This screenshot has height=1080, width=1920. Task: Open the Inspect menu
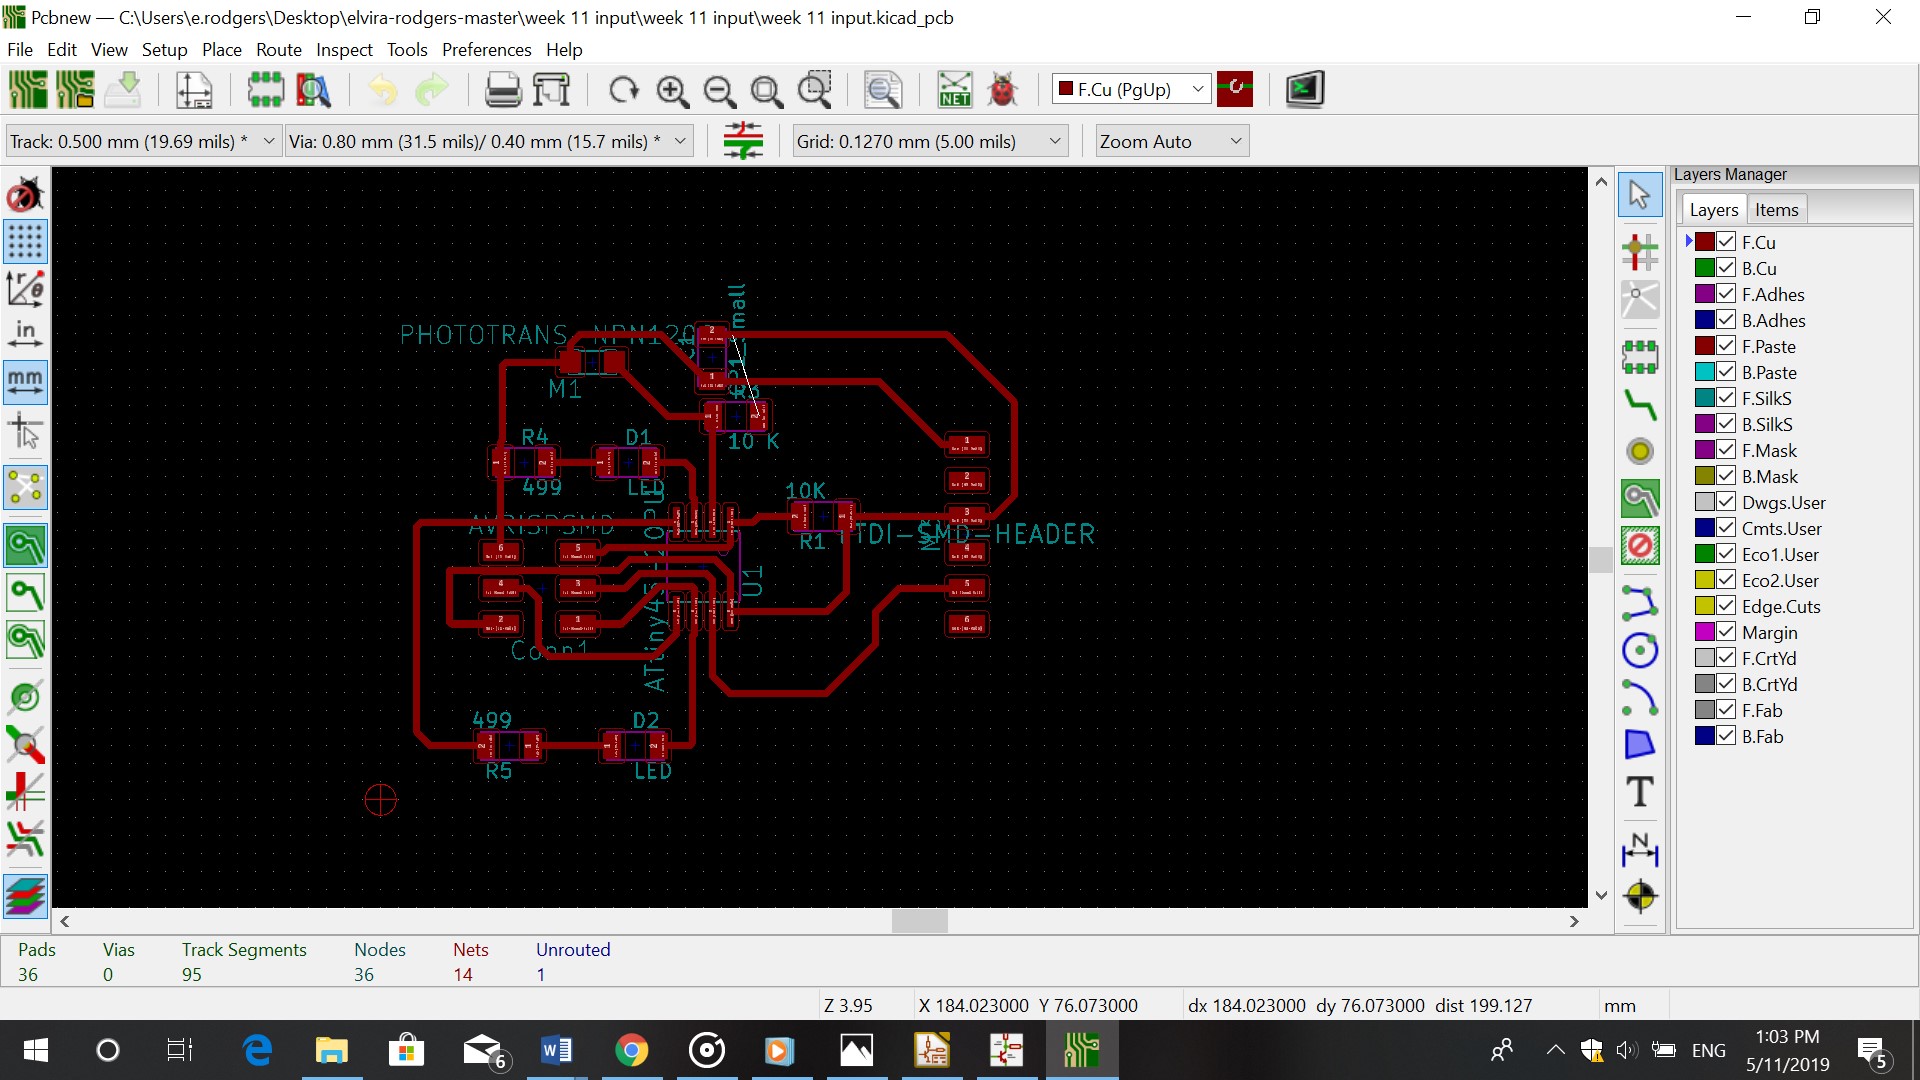(x=344, y=50)
